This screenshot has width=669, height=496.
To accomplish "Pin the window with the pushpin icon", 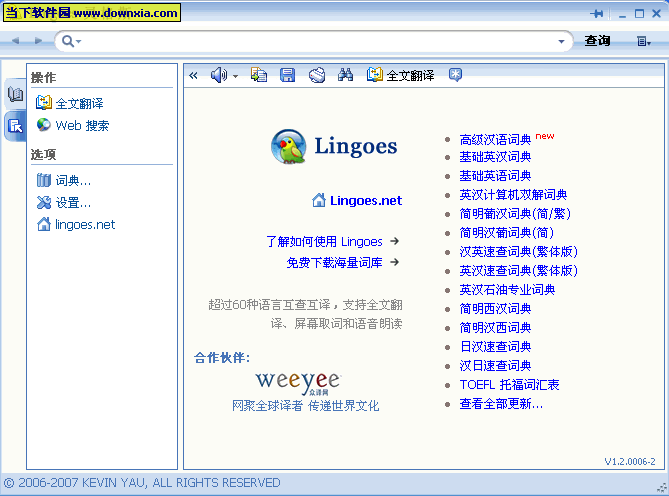I will (596, 14).
